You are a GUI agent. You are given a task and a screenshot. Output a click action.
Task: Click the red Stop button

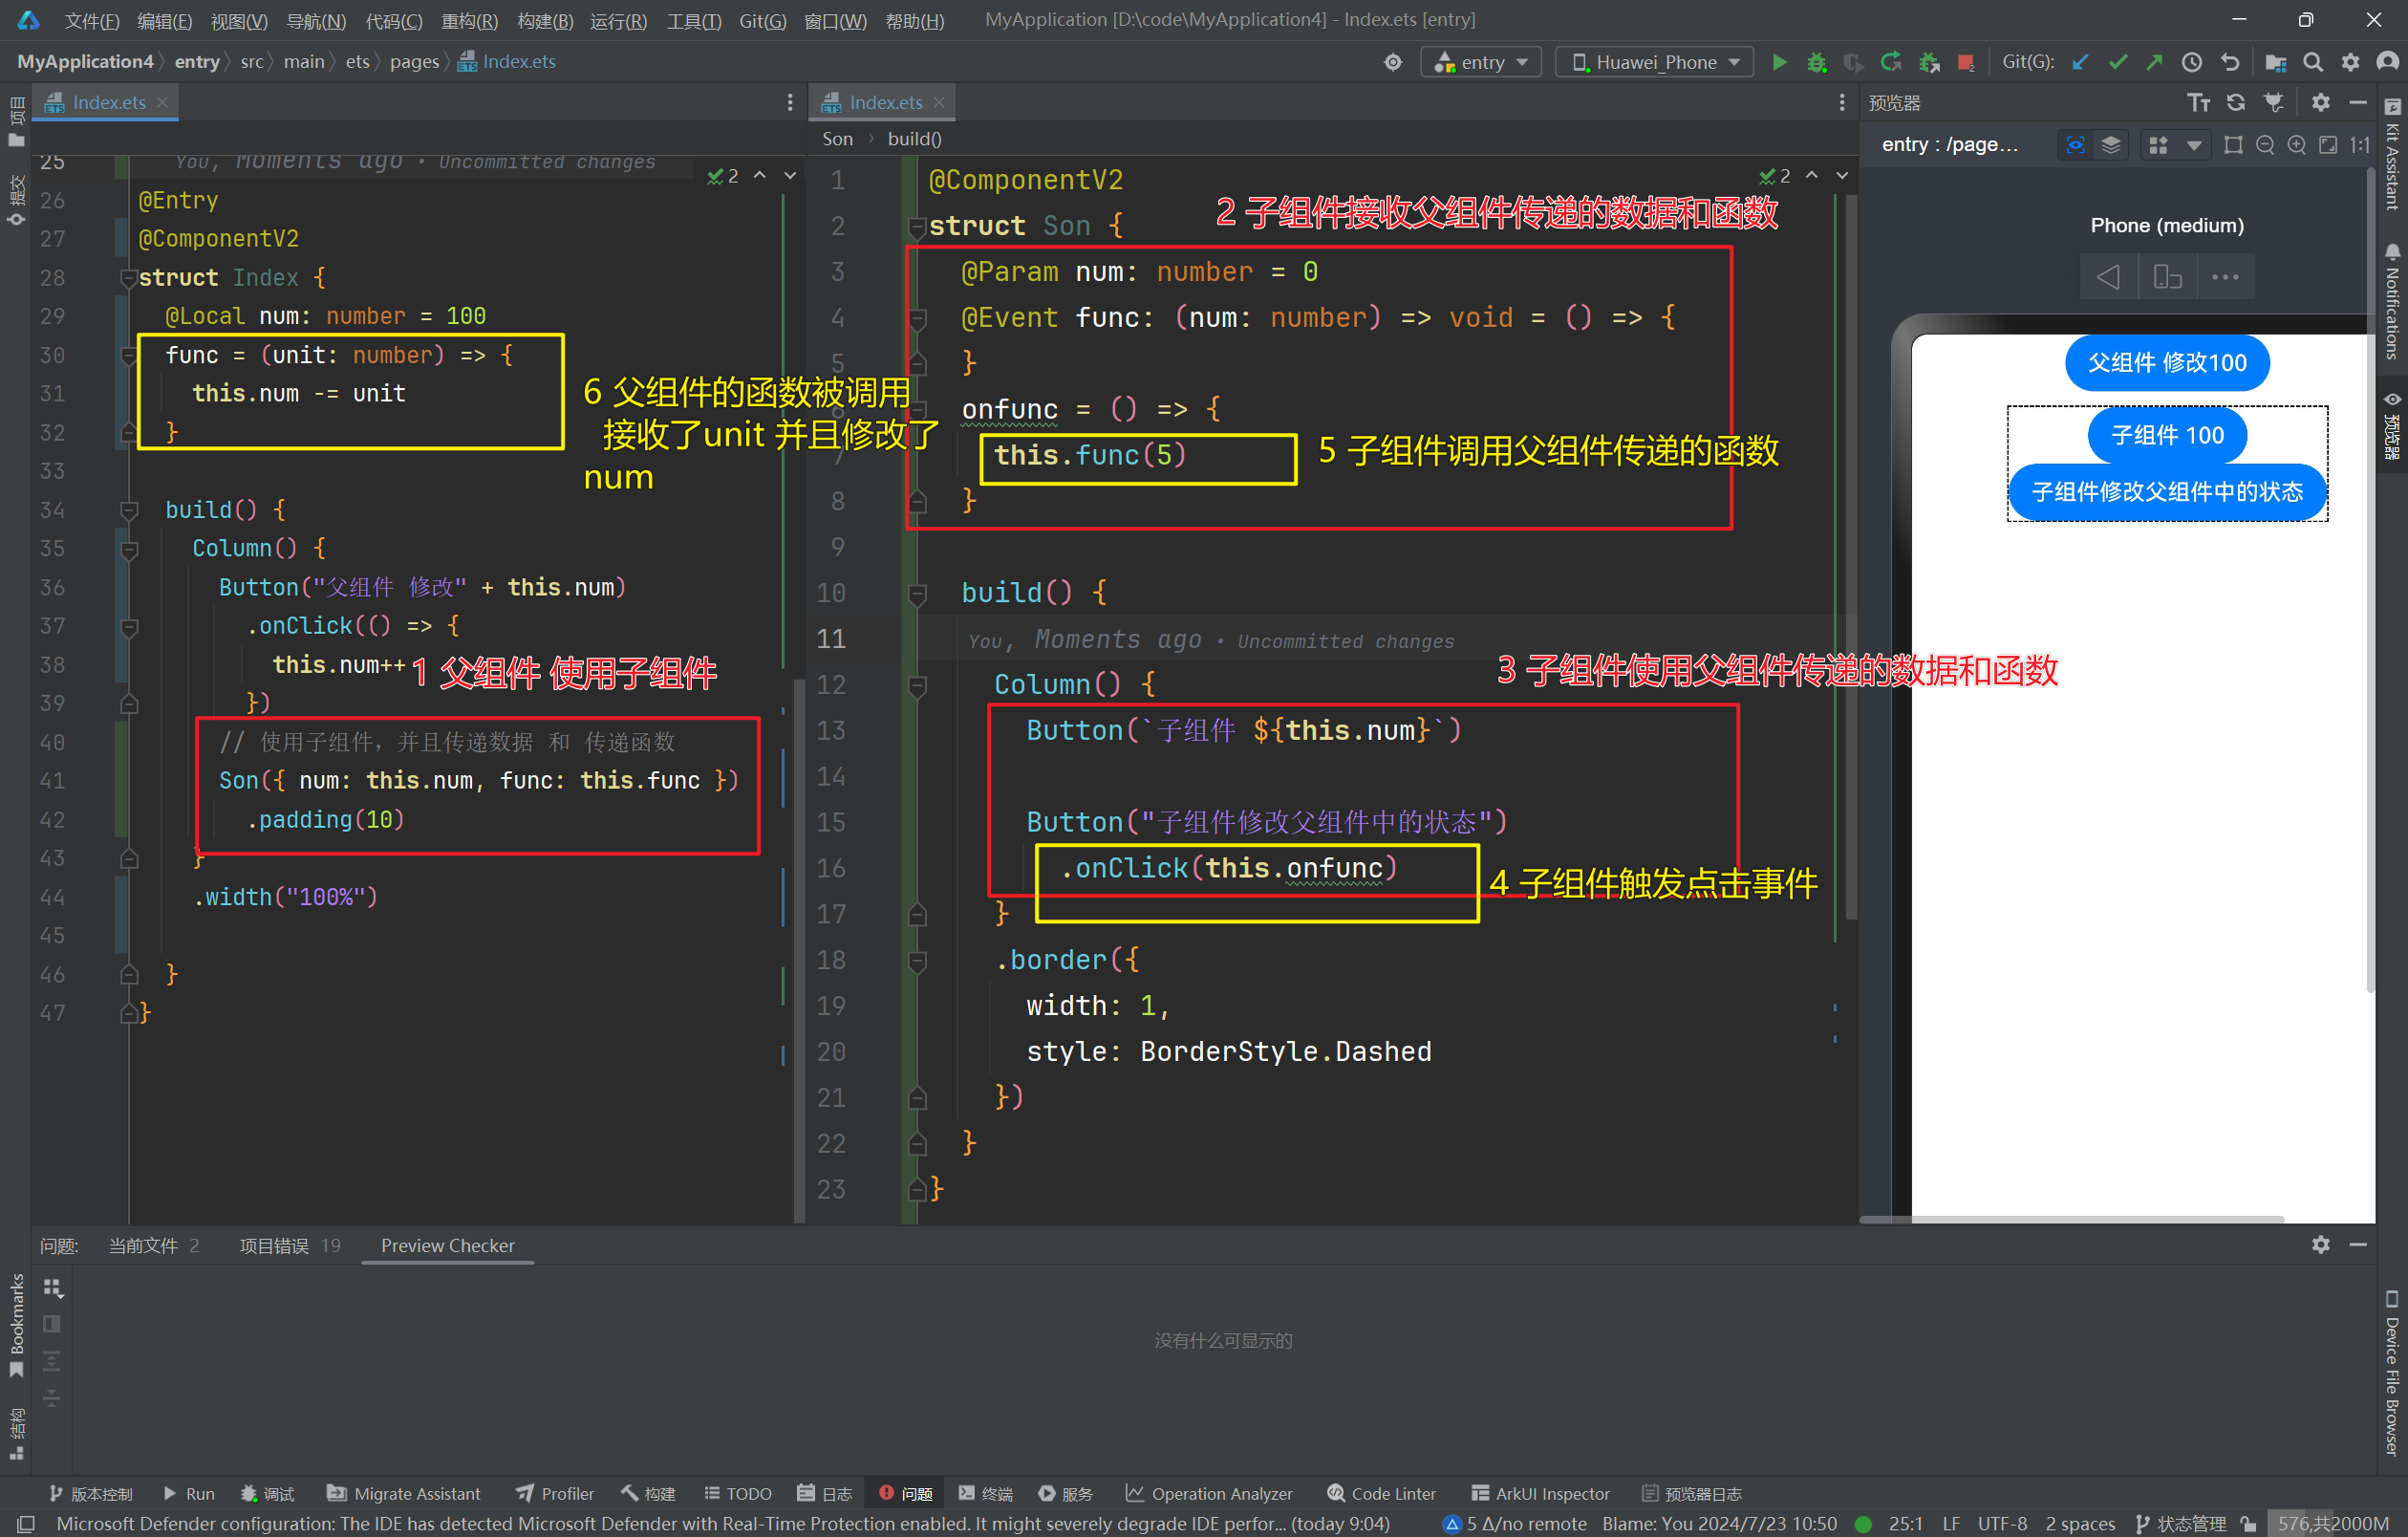click(x=1965, y=62)
